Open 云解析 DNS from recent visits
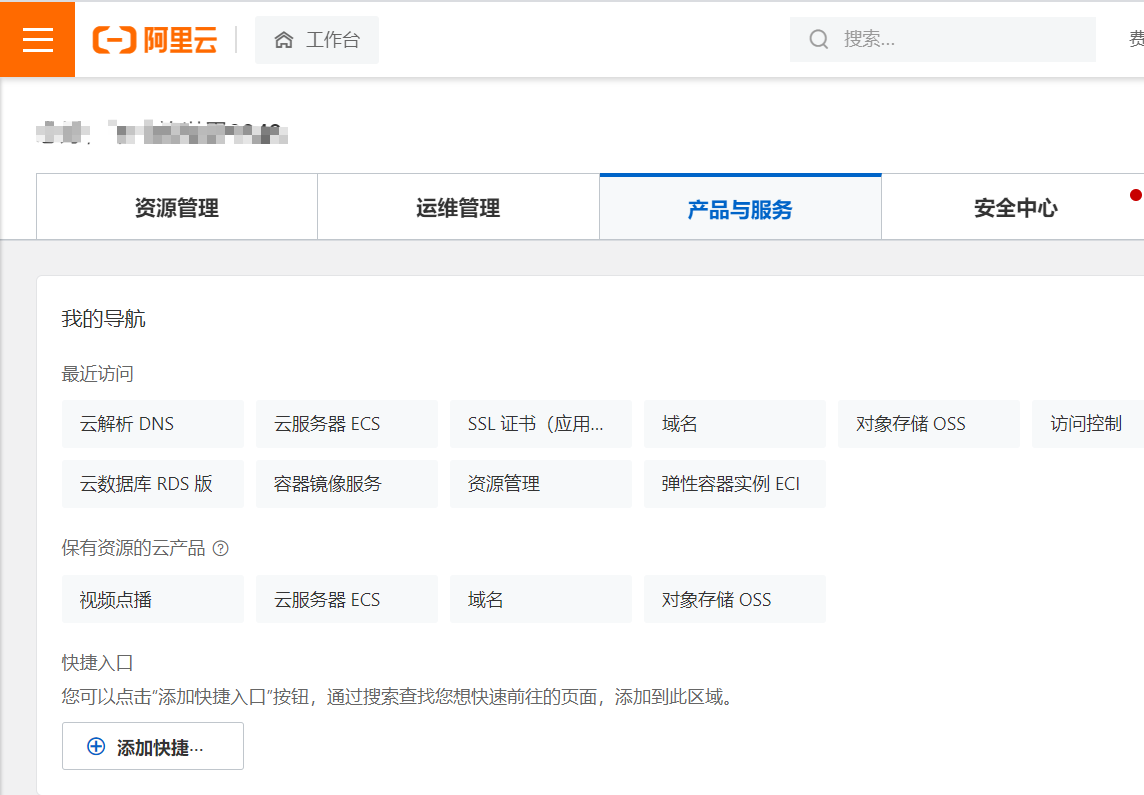Screen dimensions: 1144x795 [152, 424]
